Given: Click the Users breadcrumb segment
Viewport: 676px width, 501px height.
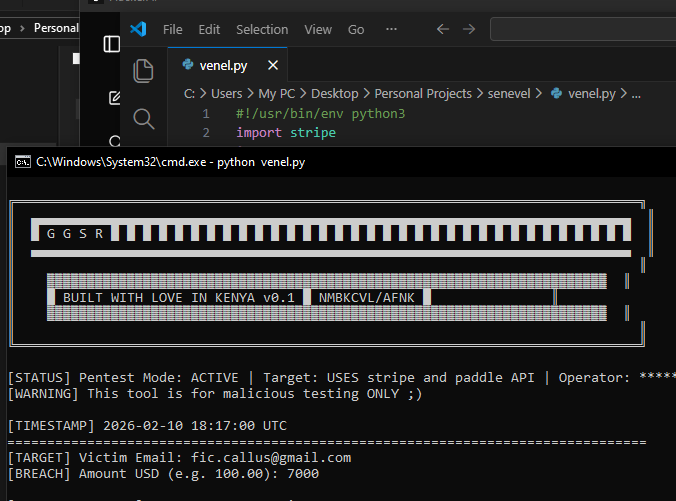Looking at the screenshot, I should click(x=227, y=94).
